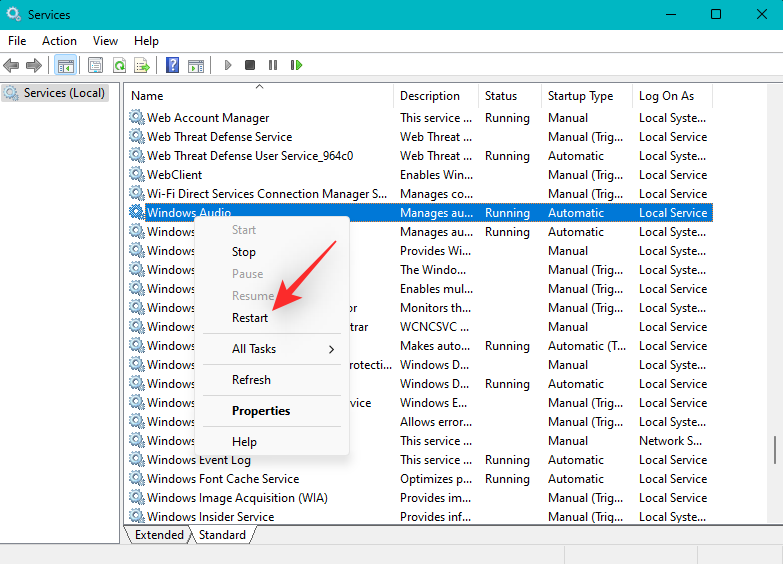Open Properties from the context menu
The width and height of the screenshot is (783, 564).
[x=261, y=411]
